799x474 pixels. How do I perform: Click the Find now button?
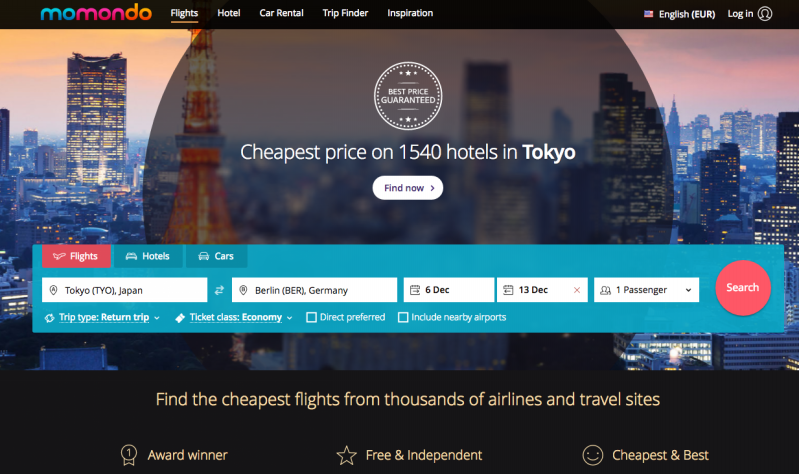coord(408,188)
